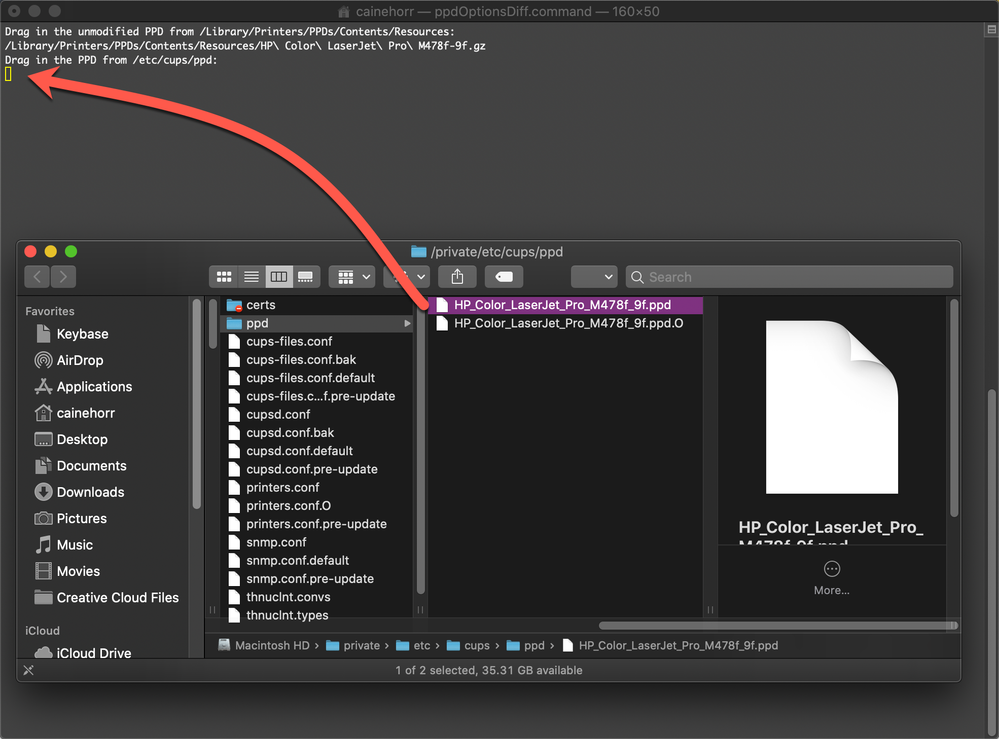Click the Share toolbar button
This screenshot has height=739, width=999.
click(x=457, y=276)
